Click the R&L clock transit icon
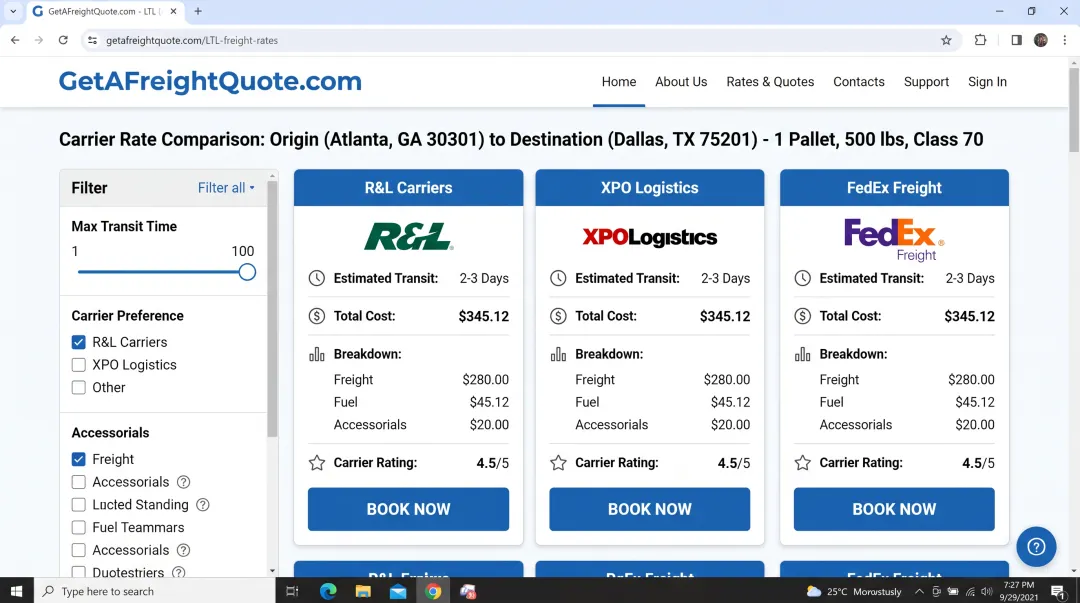The width and height of the screenshot is (1080, 603). [x=316, y=278]
